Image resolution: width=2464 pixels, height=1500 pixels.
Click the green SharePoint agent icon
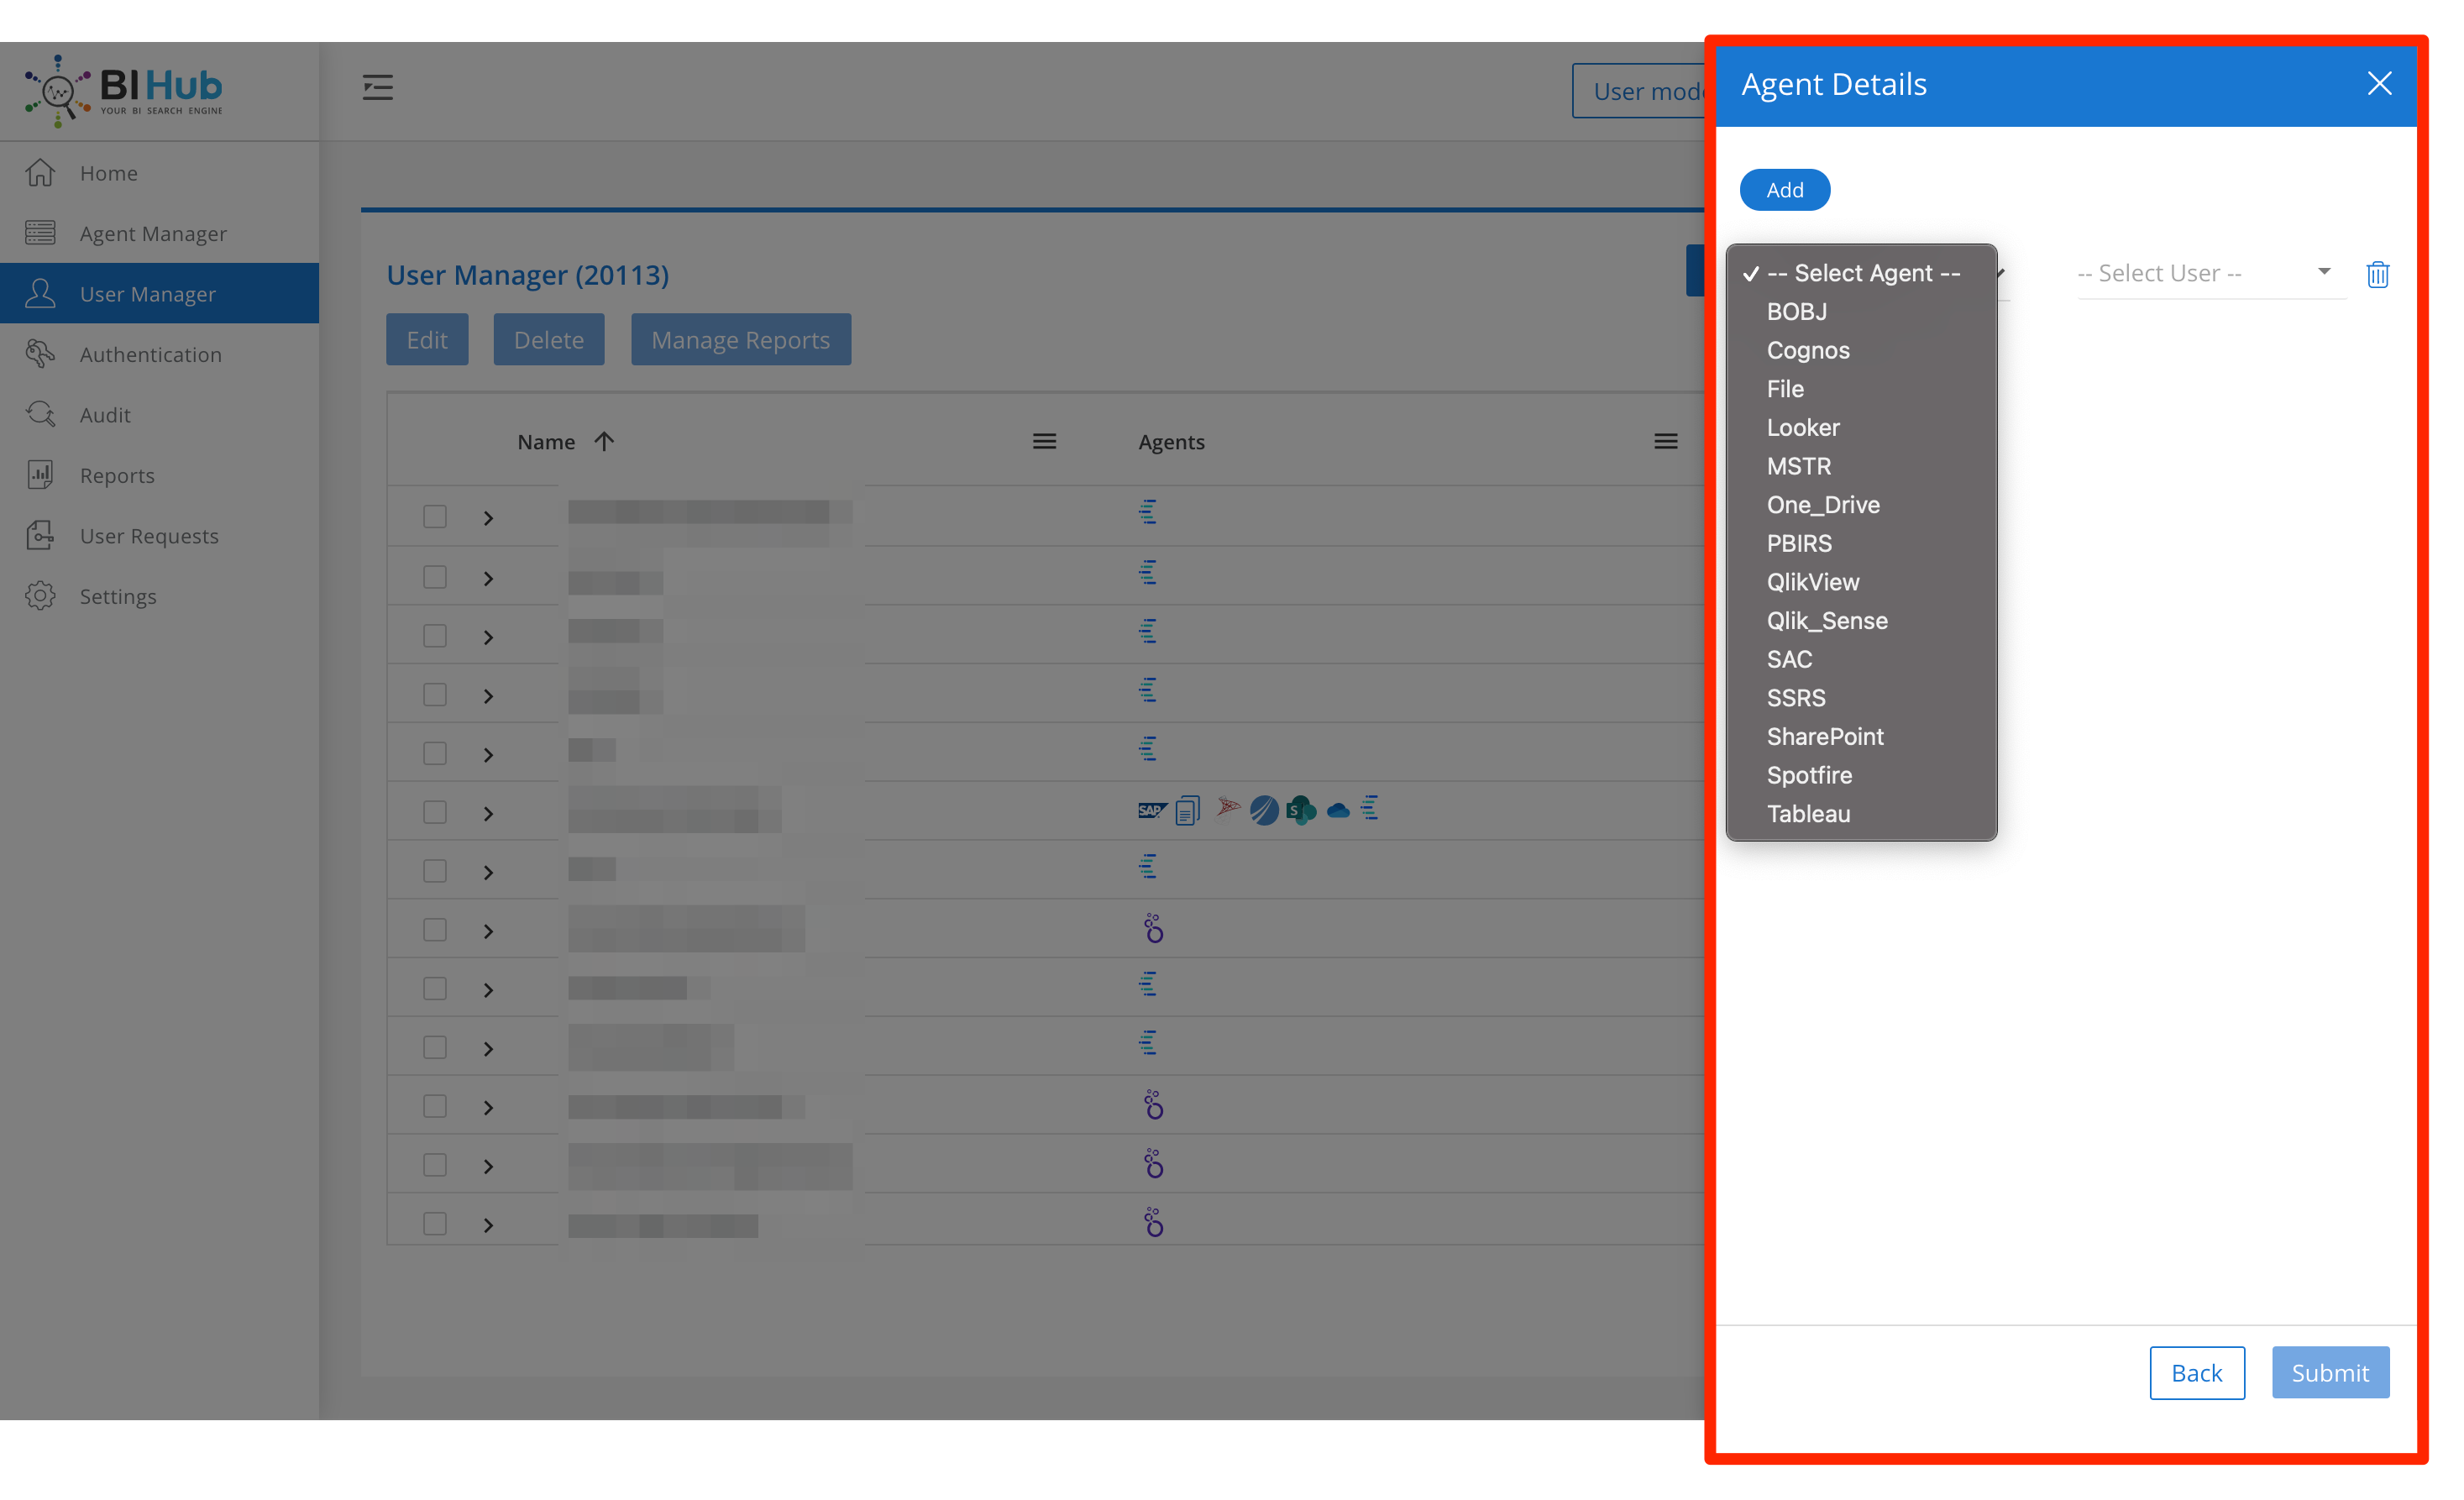[1300, 810]
